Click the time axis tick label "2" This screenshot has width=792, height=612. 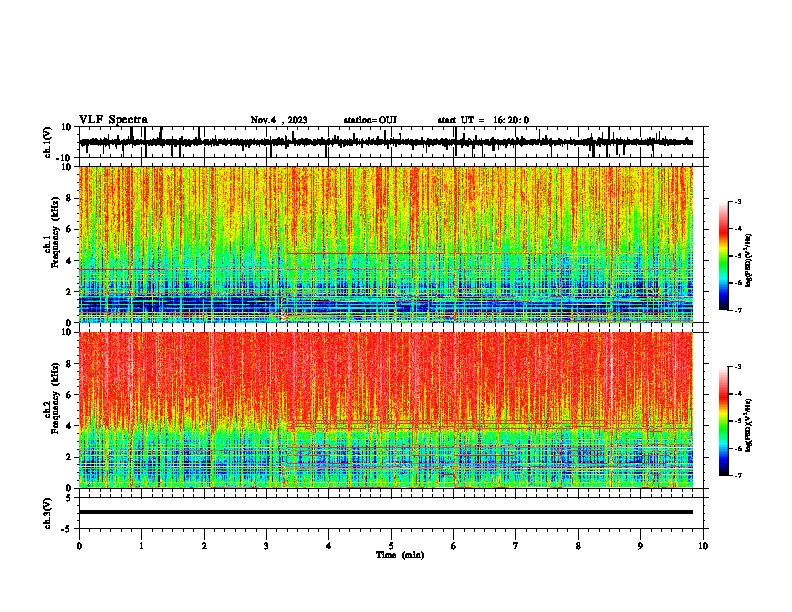point(204,546)
